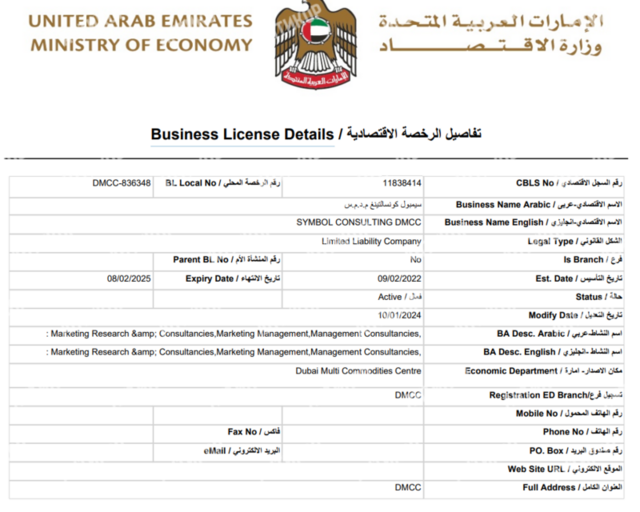Select the DMCC value in Full Address row
This screenshot has height=512, width=640.
[x=408, y=487]
